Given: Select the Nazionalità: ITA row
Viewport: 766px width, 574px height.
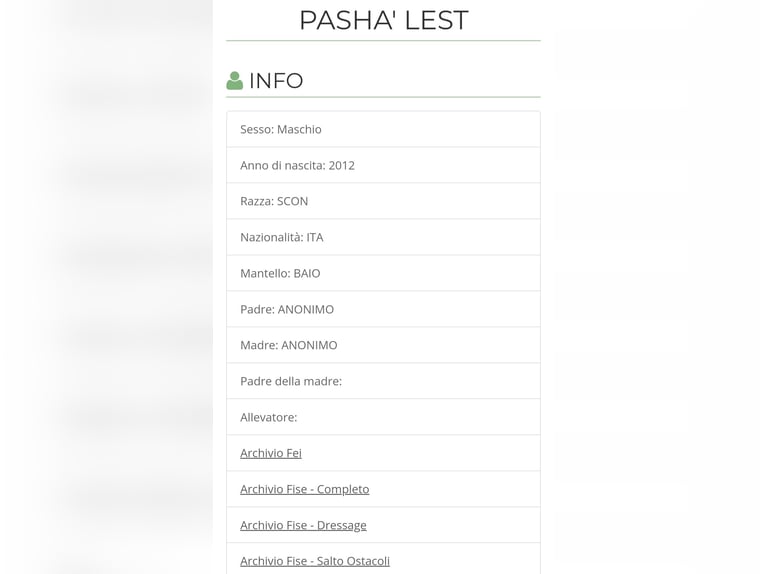Looking at the screenshot, I should pos(383,237).
